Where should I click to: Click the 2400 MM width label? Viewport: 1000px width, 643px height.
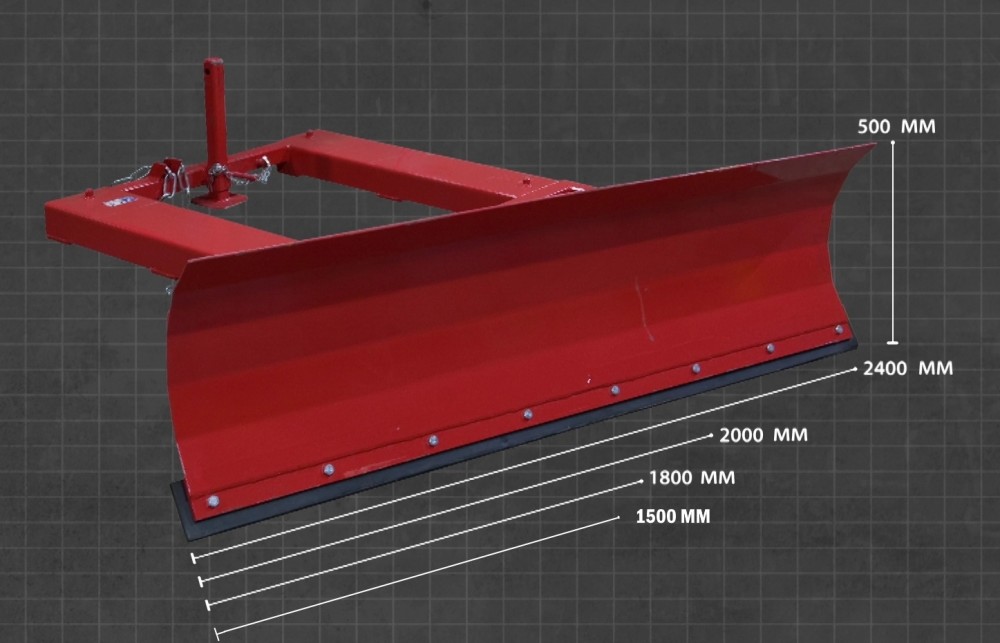[908, 368]
